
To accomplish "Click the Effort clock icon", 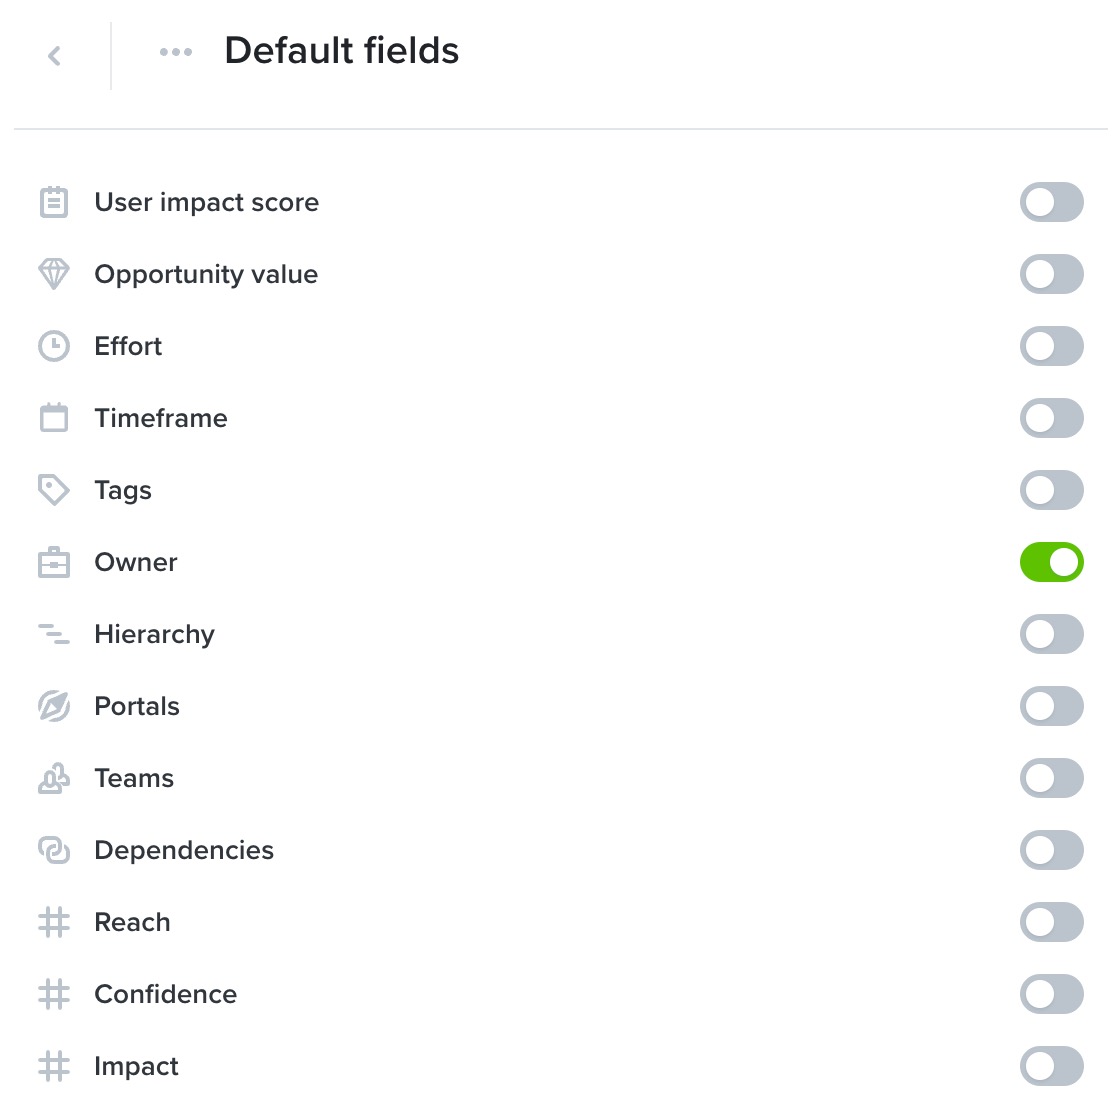I will pos(53,346).
